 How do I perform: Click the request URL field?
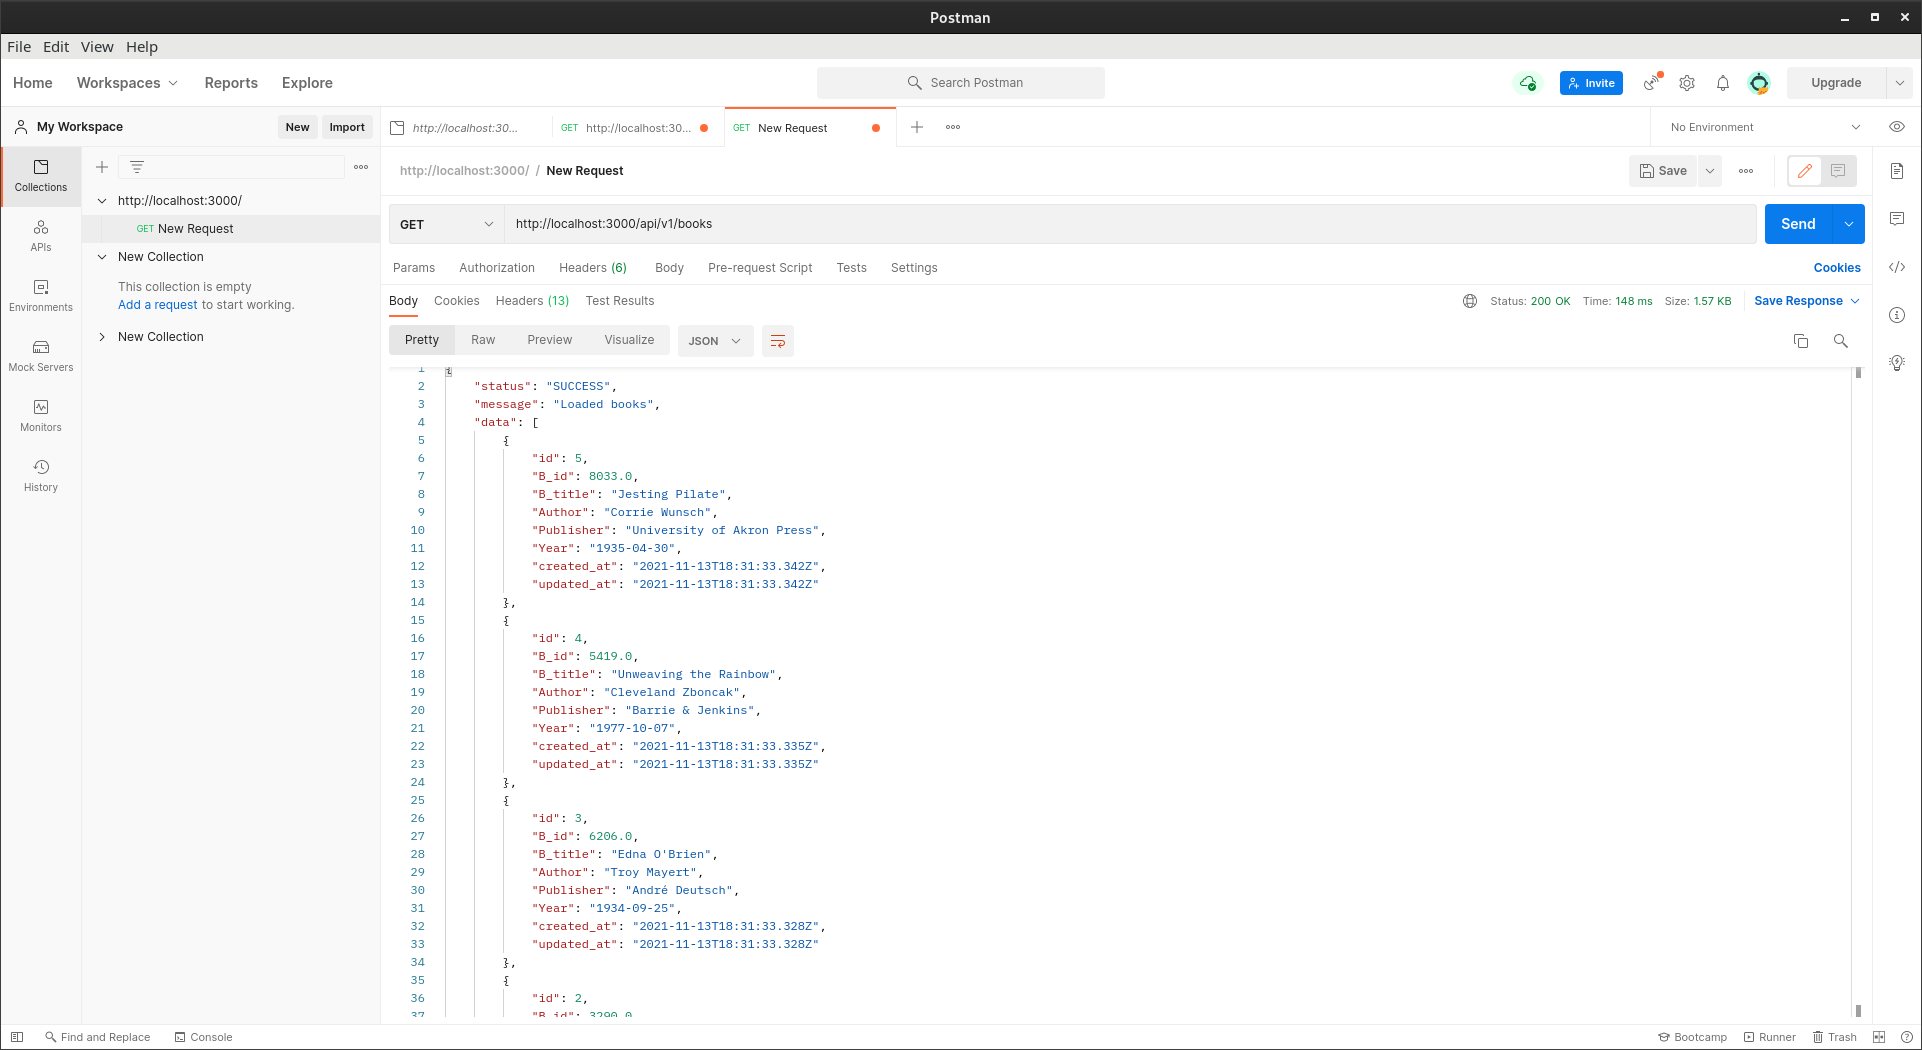point(1130,224)
